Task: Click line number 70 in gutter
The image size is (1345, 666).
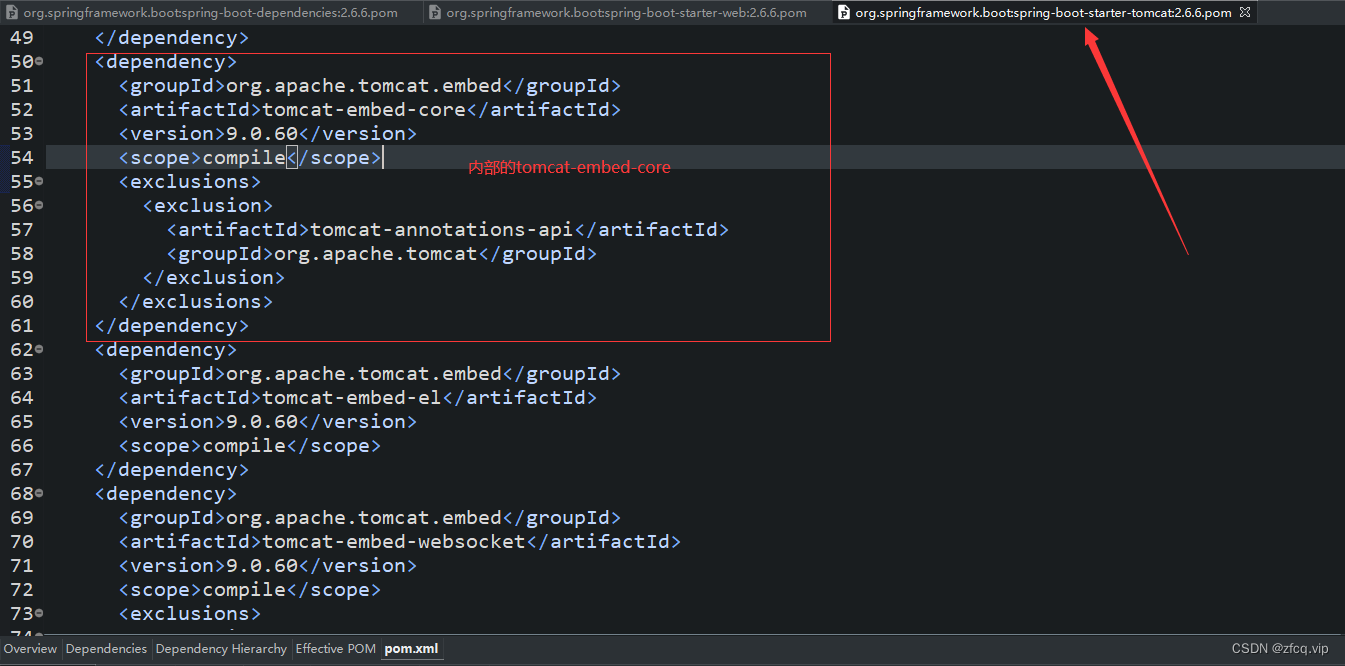Action: pos(21,541)
